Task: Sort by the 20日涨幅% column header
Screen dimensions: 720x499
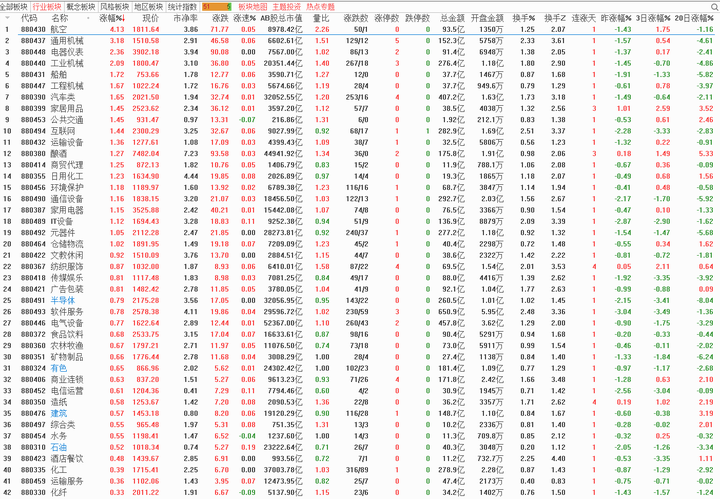Action: click(x=694, y=18)
